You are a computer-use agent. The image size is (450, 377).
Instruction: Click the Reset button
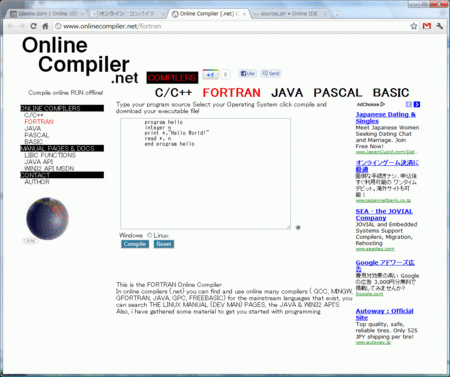pyautogui.click(x=164, y=244)
